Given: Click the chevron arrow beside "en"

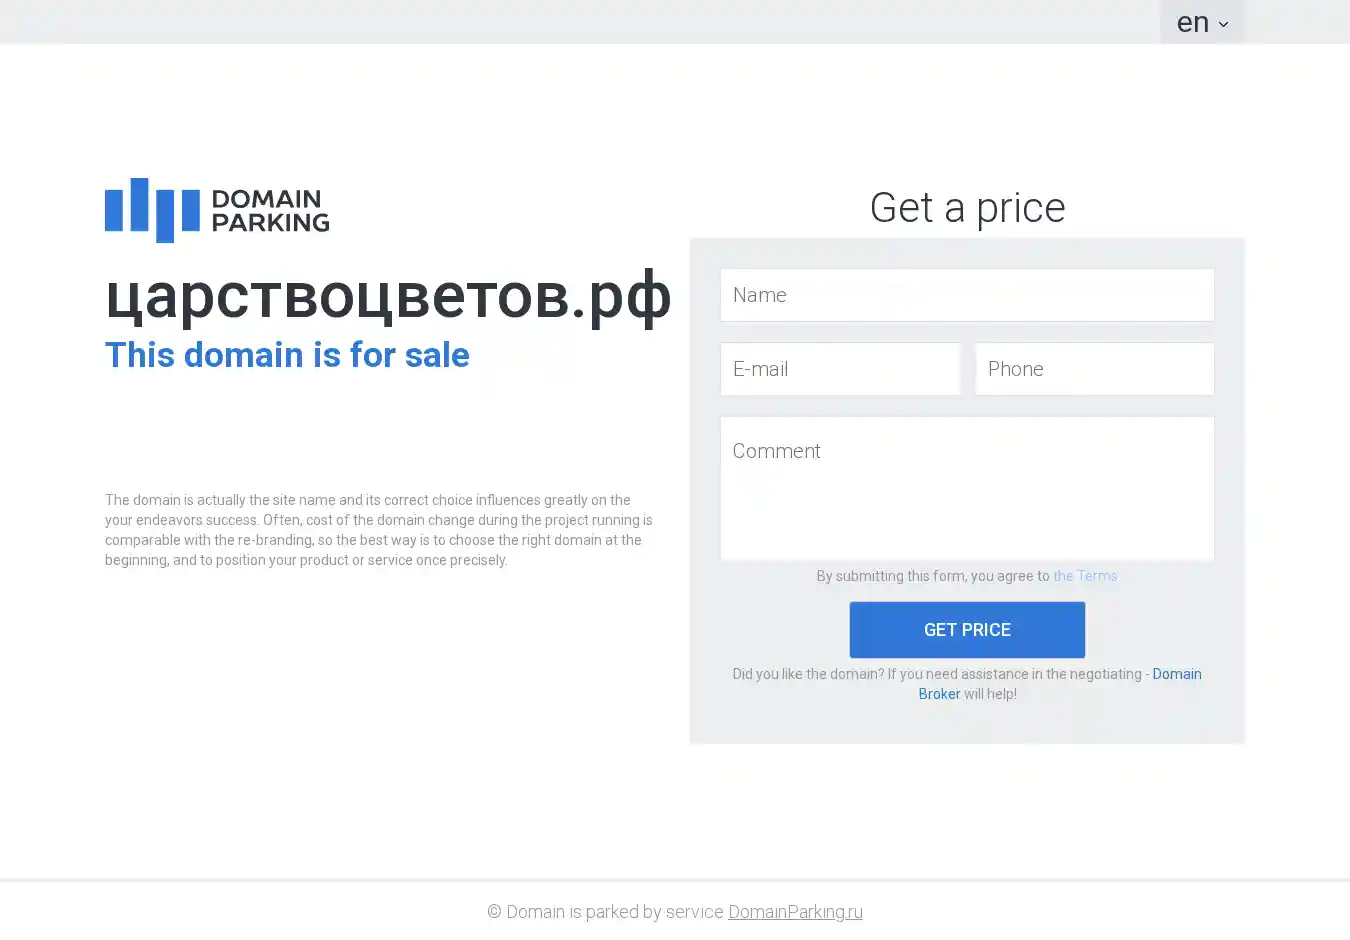Looking at the screenshot, I should (1223, 24).
